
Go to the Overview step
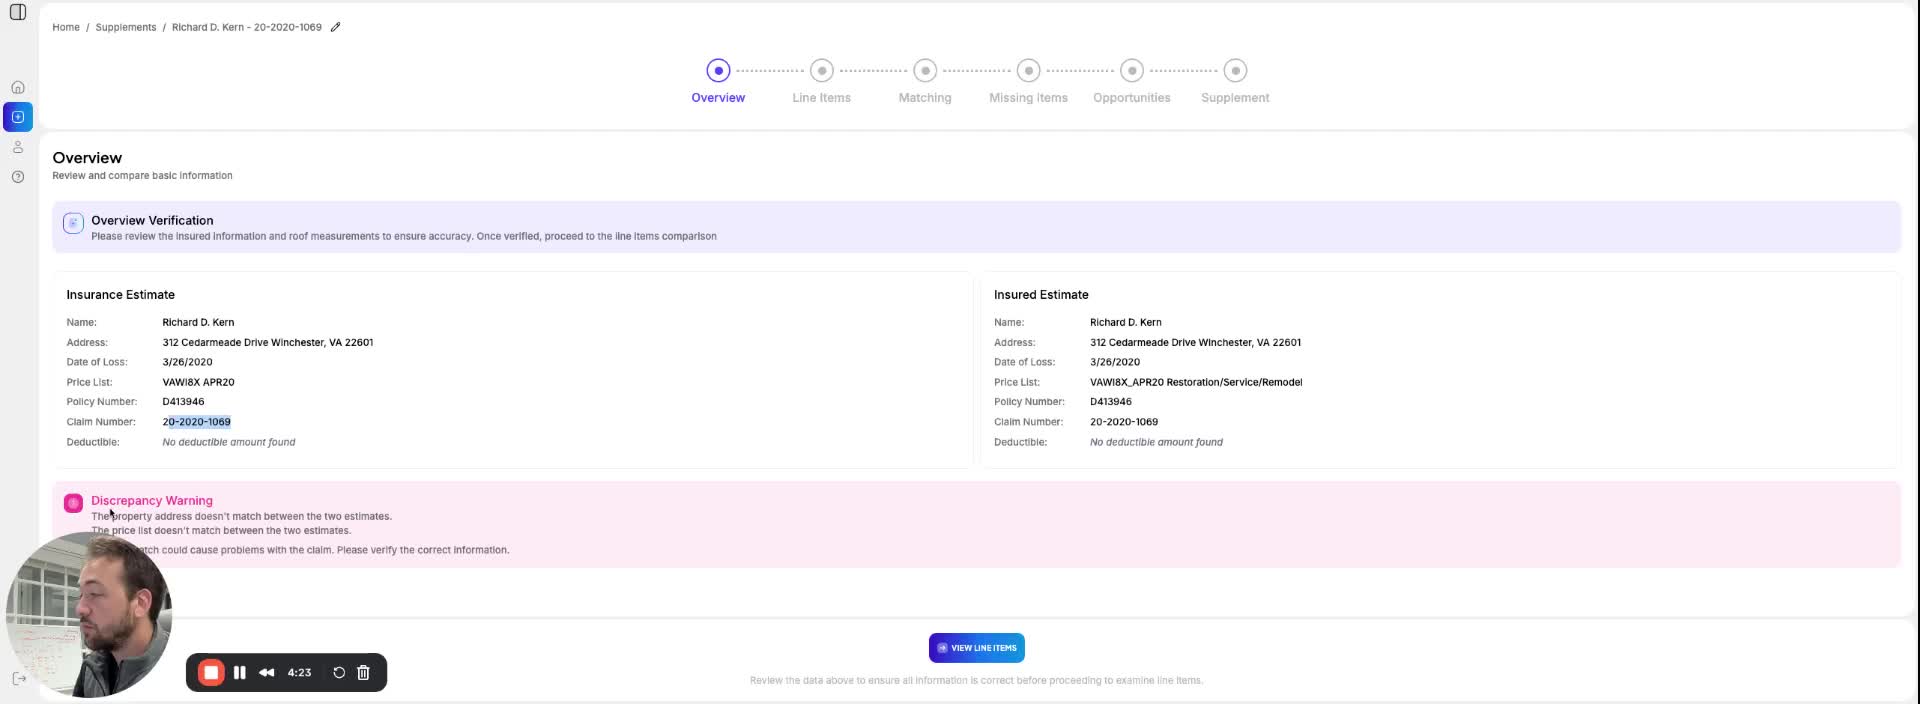[x=718, y=98]
